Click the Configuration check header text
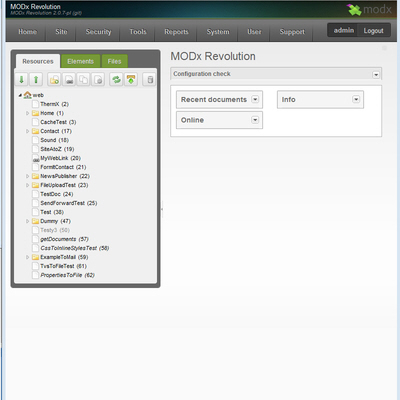The width and height of the screenshot is (400, 400). [202, 74]
